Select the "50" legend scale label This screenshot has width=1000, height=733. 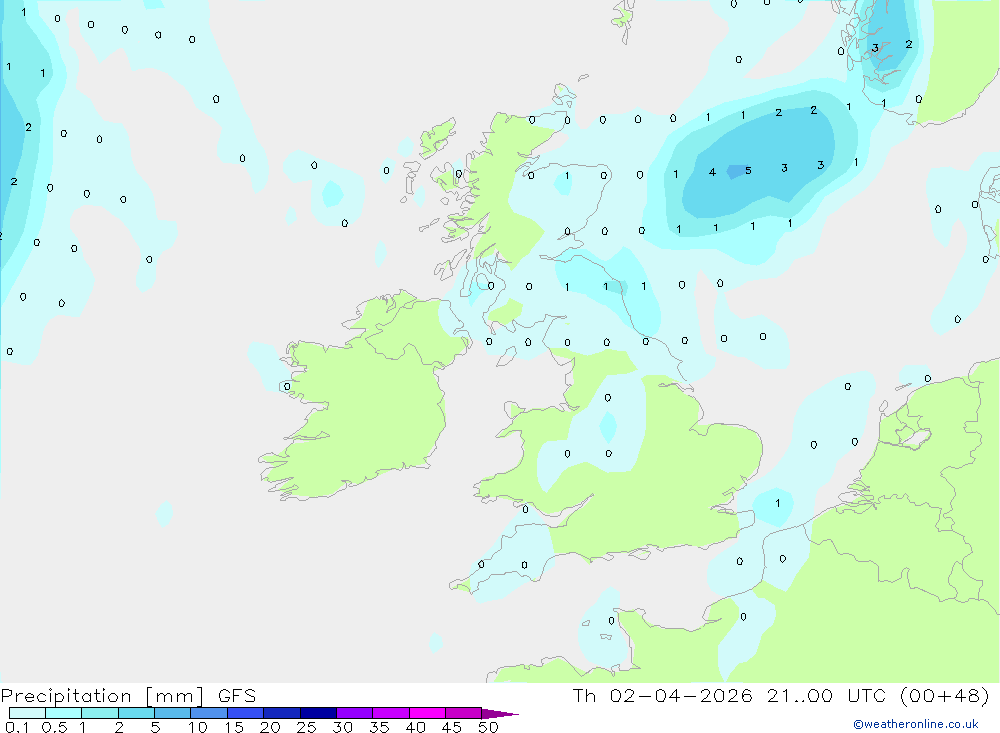[x=488, y=727]
